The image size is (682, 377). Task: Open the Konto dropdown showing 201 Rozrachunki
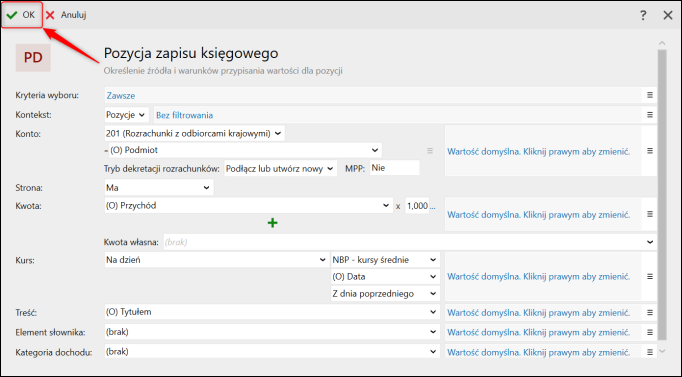[194, 133]
